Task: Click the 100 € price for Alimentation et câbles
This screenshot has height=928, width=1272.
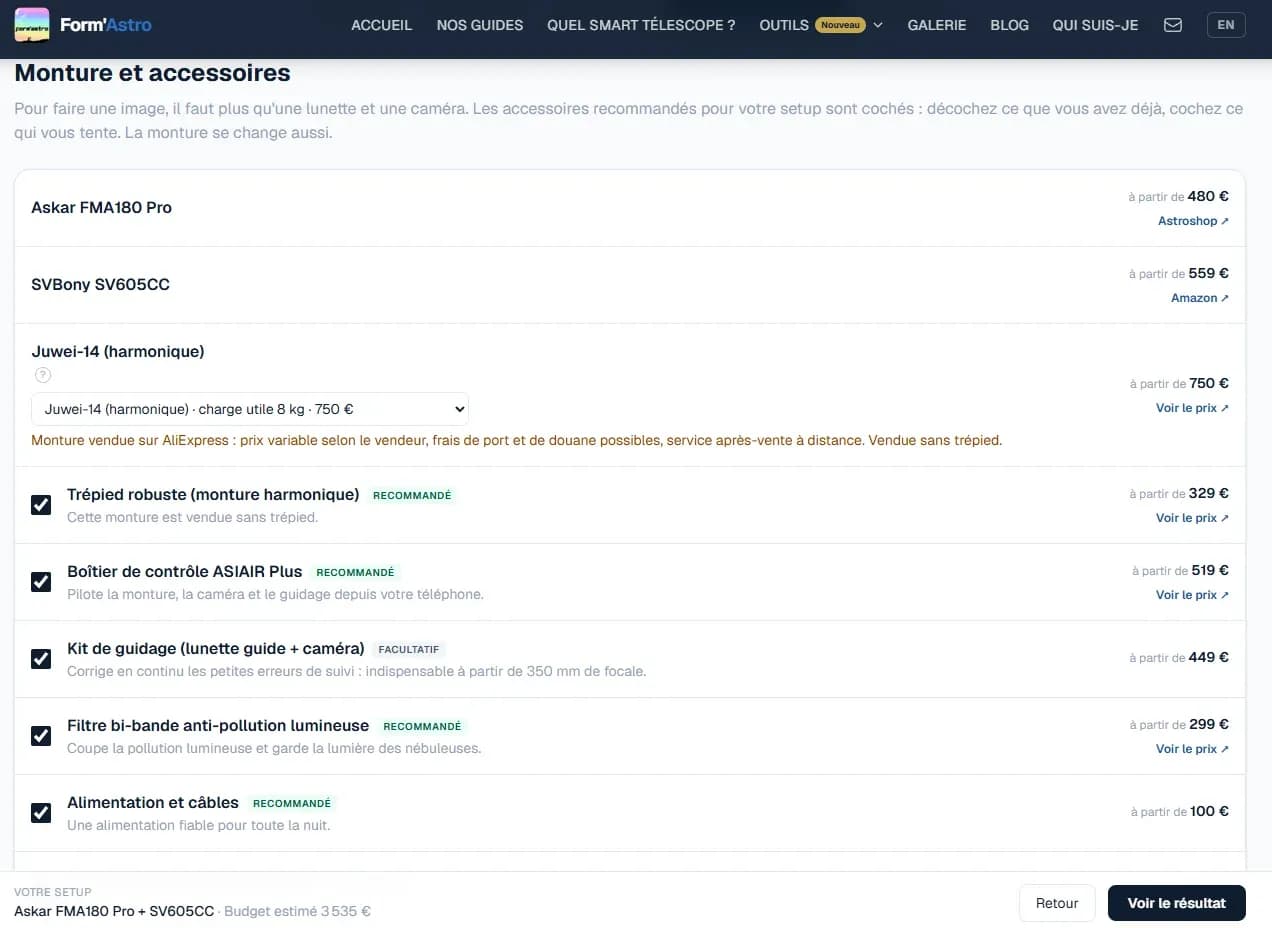Action: point(1209,811)
